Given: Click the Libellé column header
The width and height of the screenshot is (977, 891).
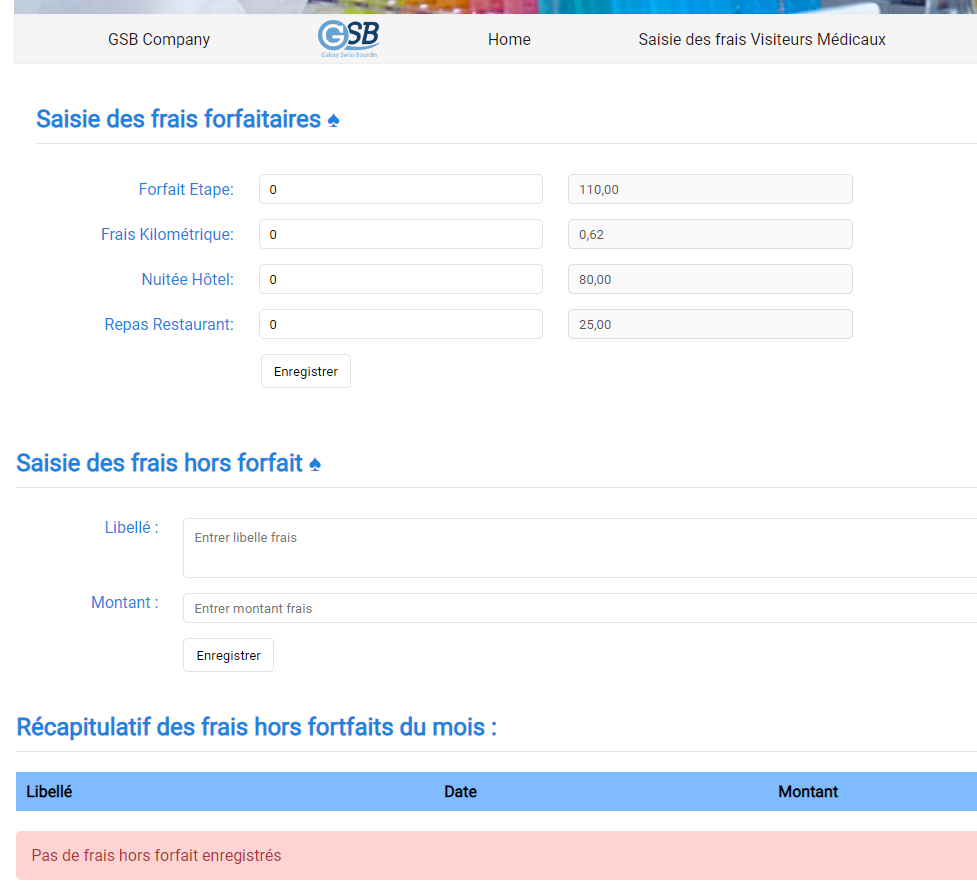Looking at the screenshot, I should point(49,792).
